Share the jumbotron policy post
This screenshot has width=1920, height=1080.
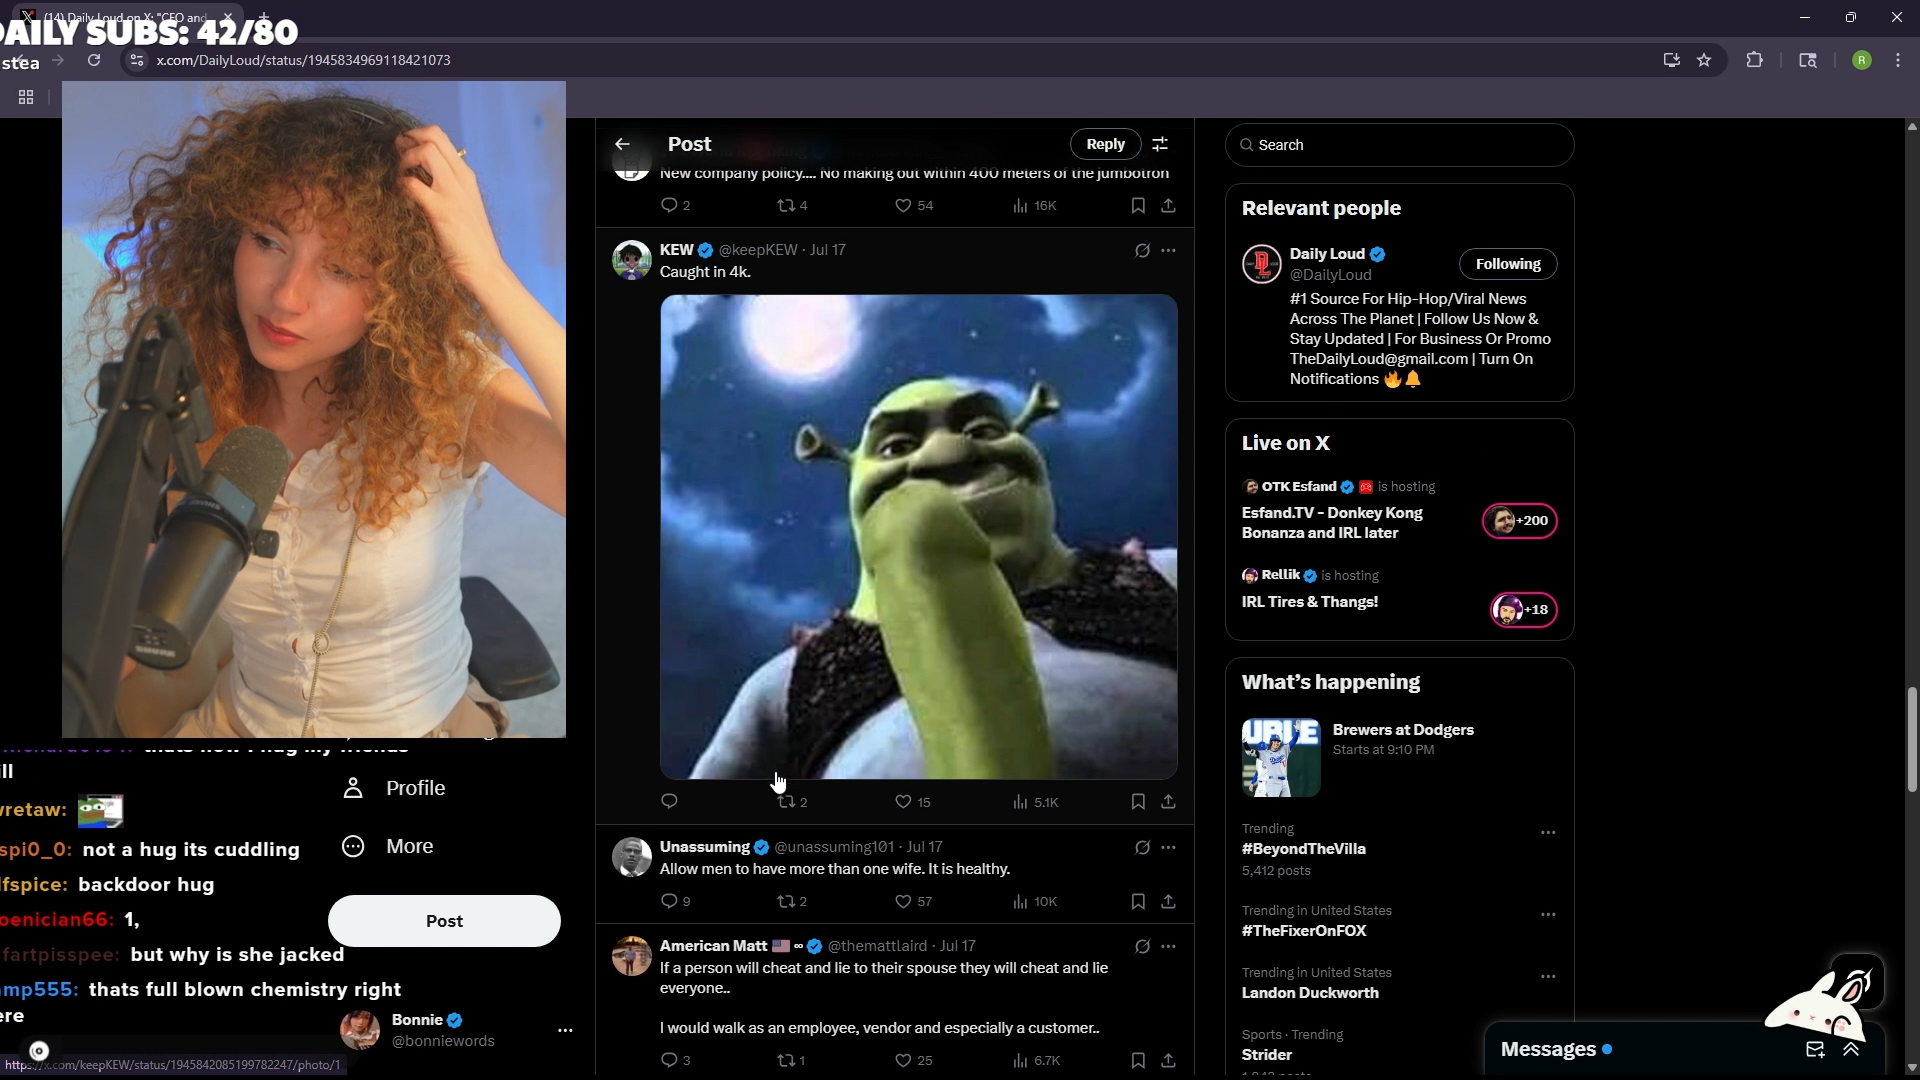click(x=1168, y=205)
